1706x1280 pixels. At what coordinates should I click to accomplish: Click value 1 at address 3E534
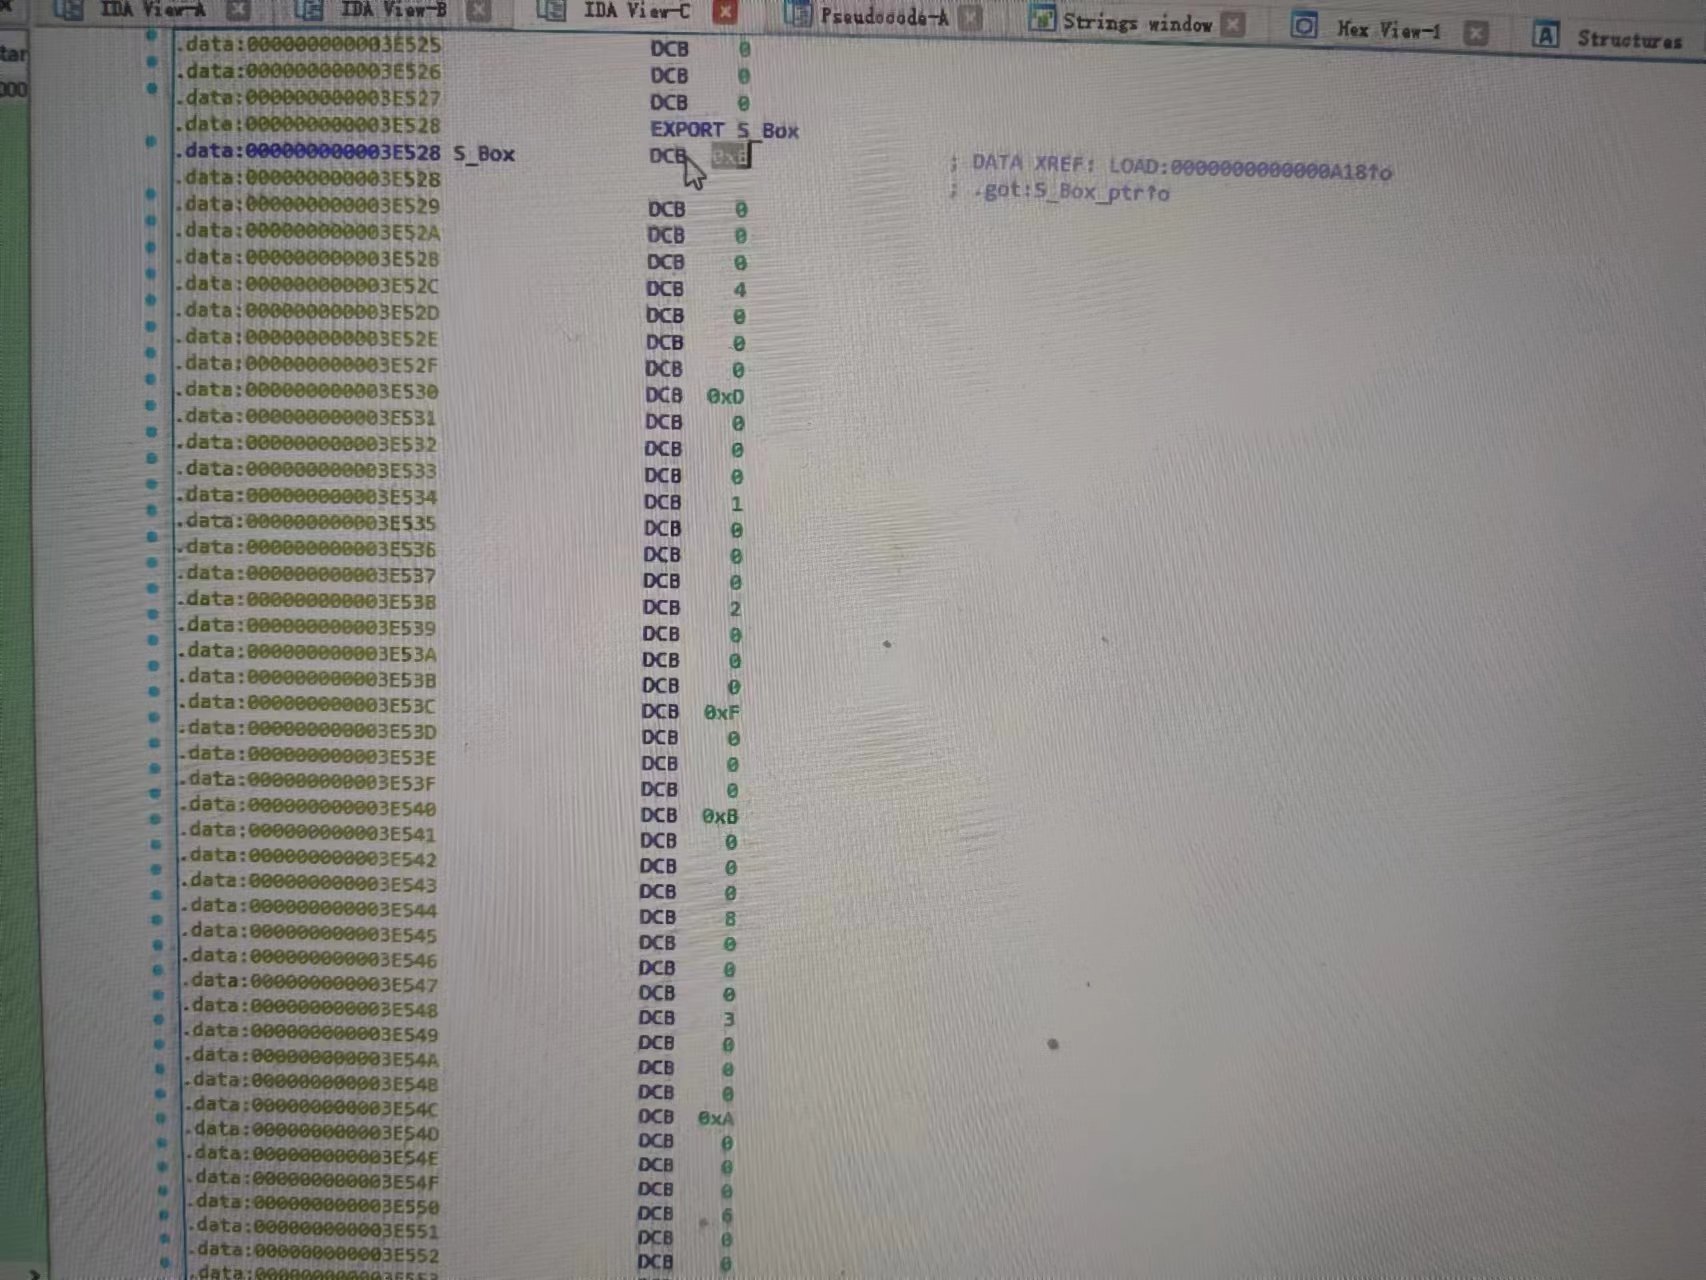coord(736,503)
